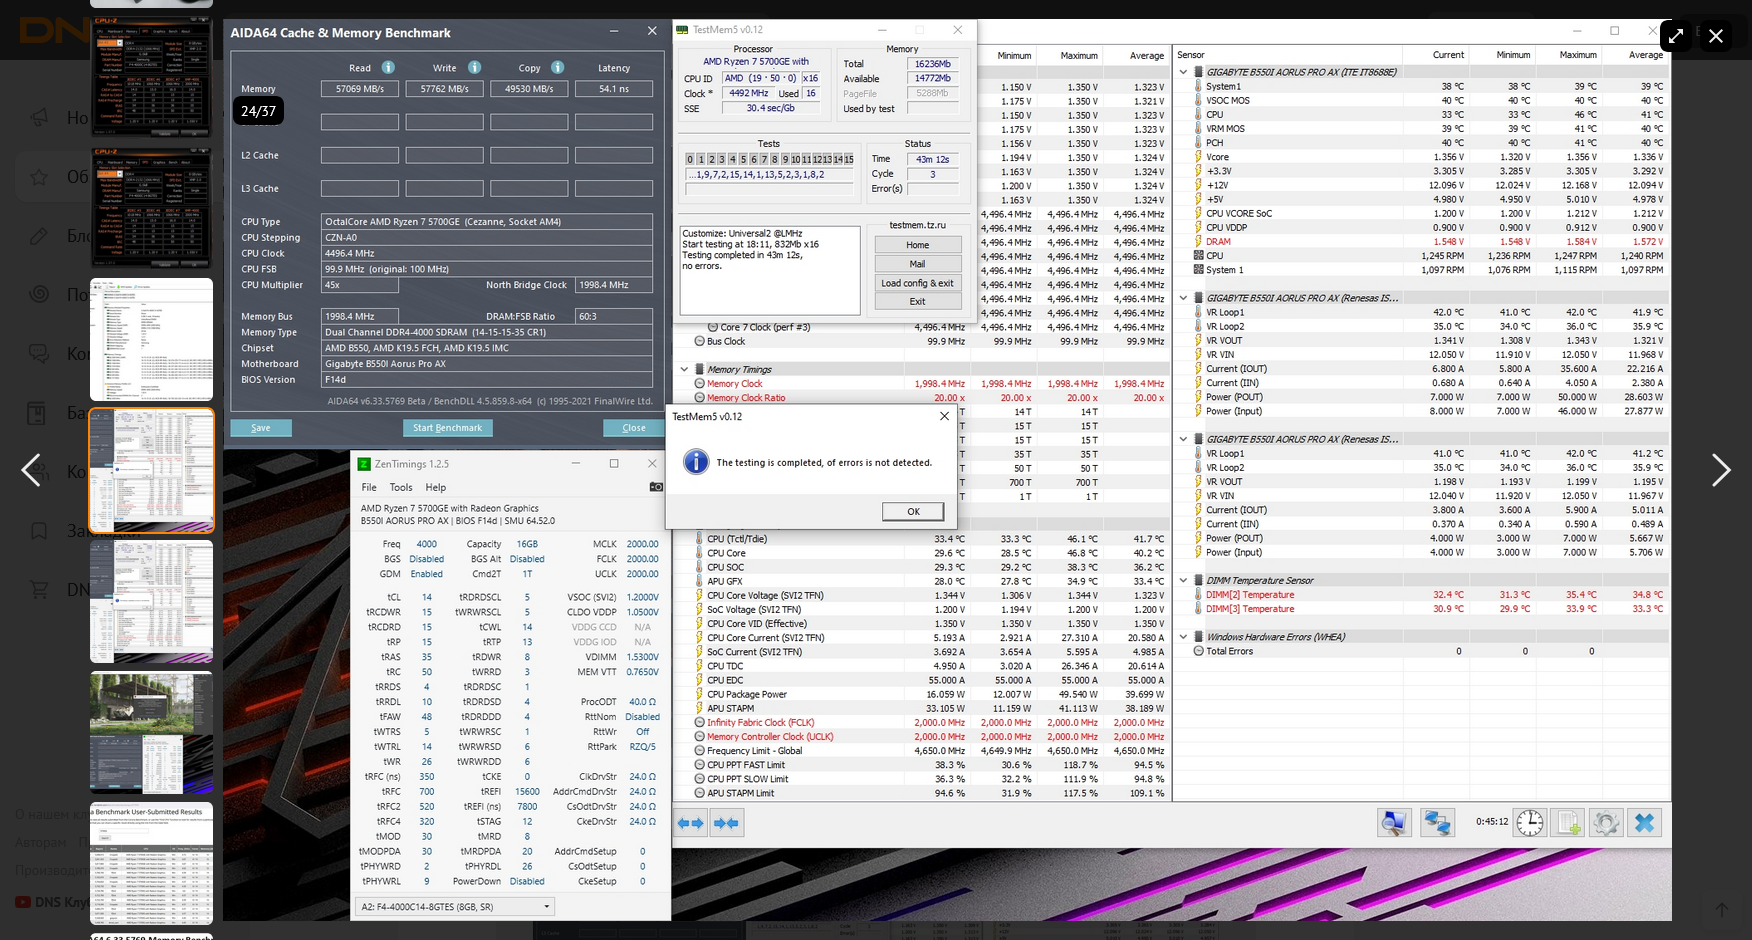Collapse the DIMM Temperature Sensor group
1752x940 pixels.
coord(1184,580)
